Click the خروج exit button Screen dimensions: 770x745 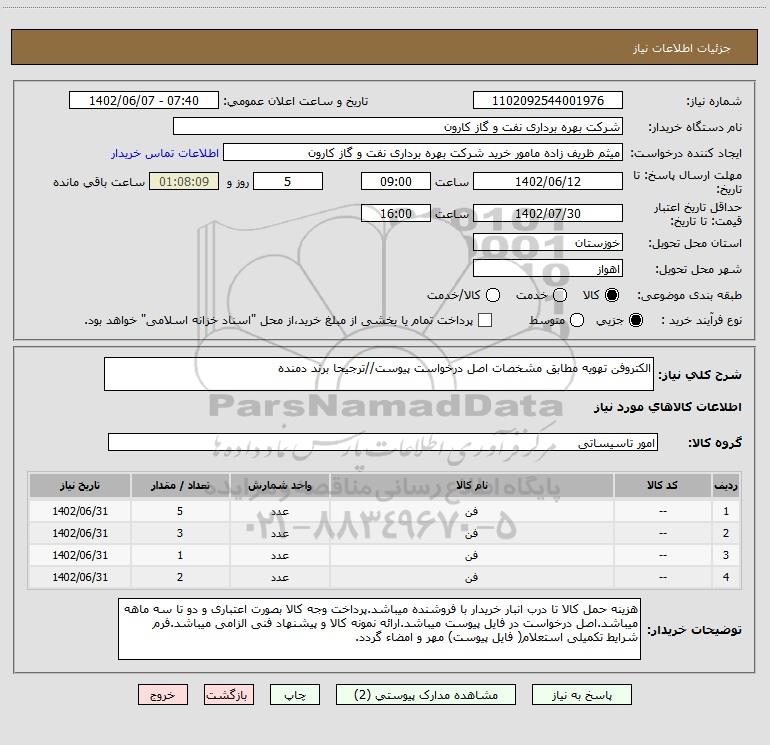[x=163, y=695]
